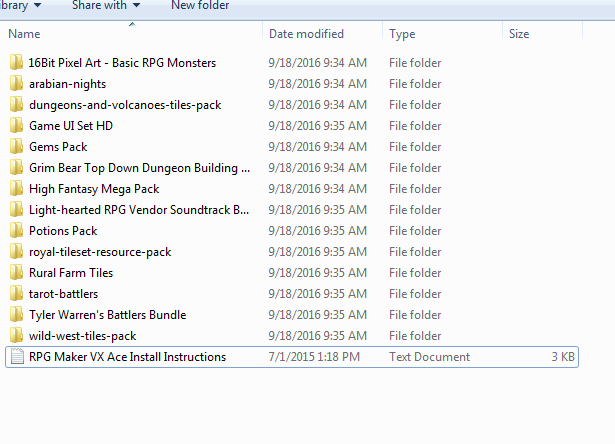The height and width of the screenshot is (444, 615).
Task: Open the Share with dropdown
Action: pyautogui.click(x=106, y=5)
